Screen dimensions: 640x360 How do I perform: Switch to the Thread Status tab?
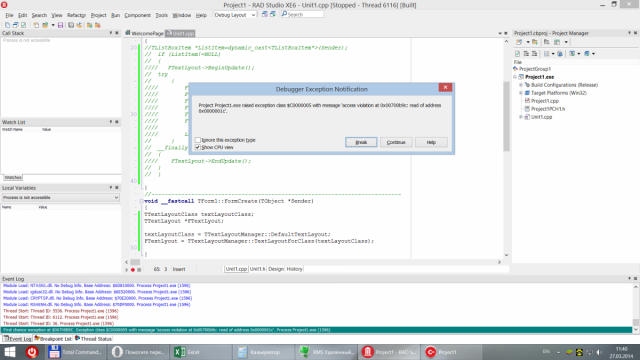(x=93, y=339)
